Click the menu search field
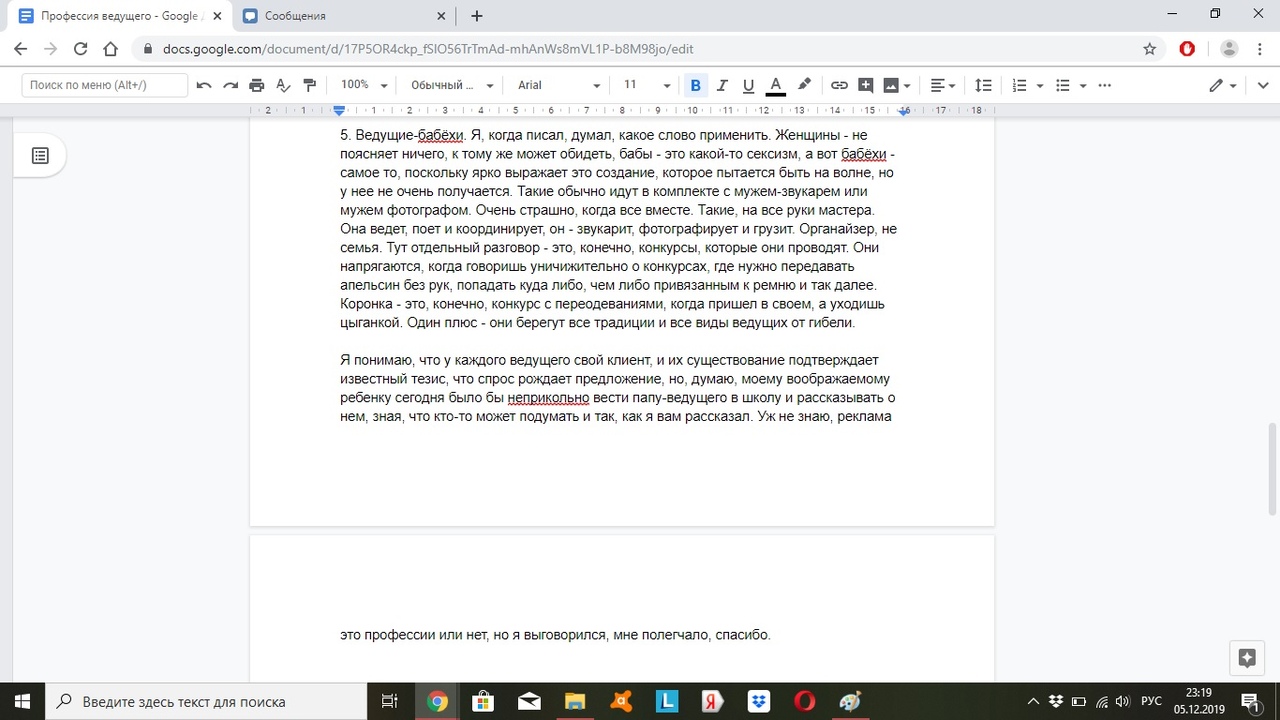This screenshot has width=1280, height=720. point(105,85)
